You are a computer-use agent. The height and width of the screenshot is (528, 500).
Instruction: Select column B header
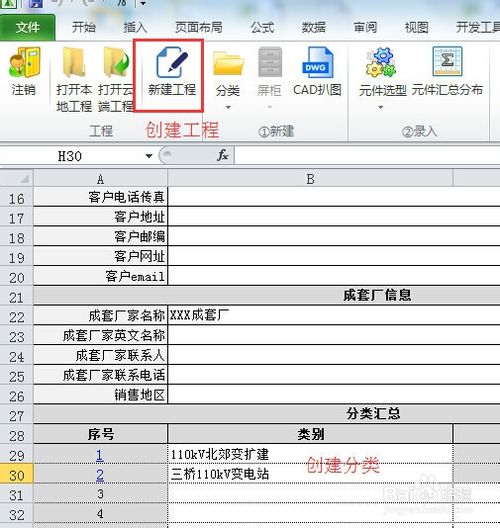pyautogui.click(x=310, y=178)
